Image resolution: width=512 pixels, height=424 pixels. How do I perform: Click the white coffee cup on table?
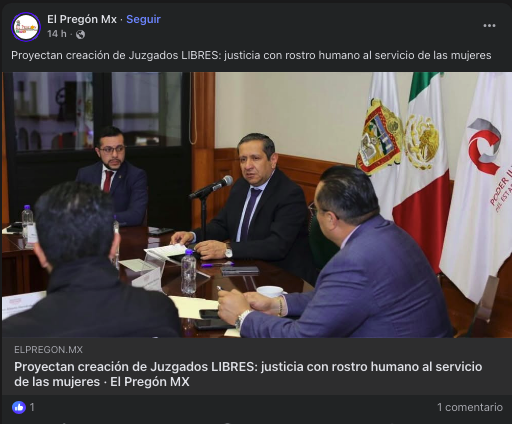[x=271, y=292]
